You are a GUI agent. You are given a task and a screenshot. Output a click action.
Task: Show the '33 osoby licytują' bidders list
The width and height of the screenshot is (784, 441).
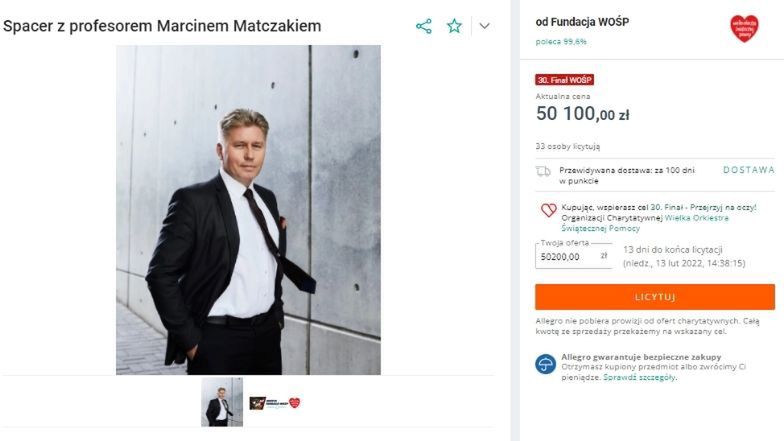[567, 145]
